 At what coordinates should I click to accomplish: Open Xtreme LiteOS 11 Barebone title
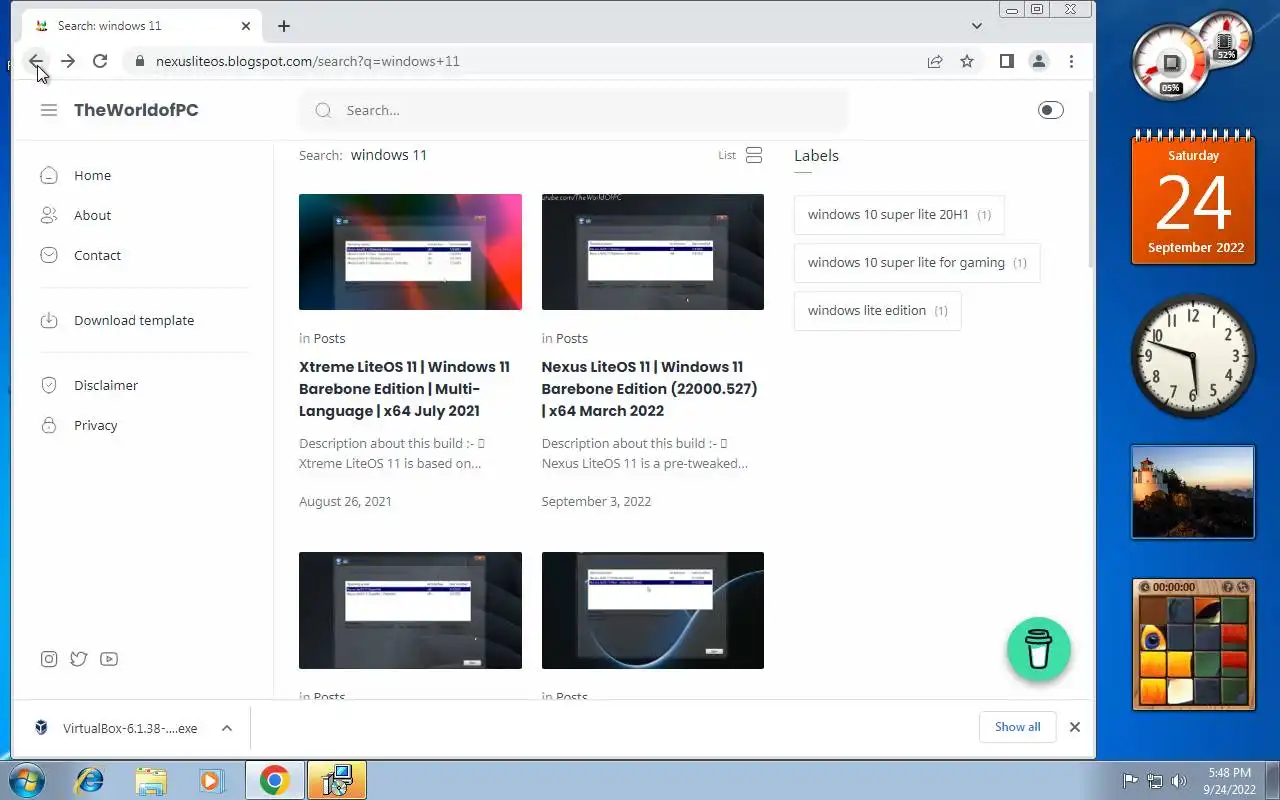405,389
